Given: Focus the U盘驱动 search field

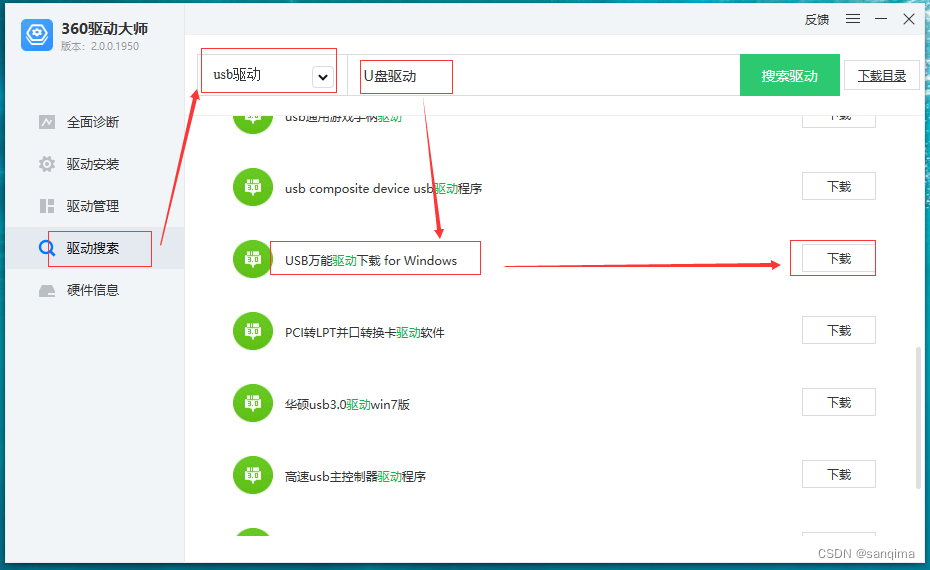Looking at the screenshot, I should click(x=543, y=75).
